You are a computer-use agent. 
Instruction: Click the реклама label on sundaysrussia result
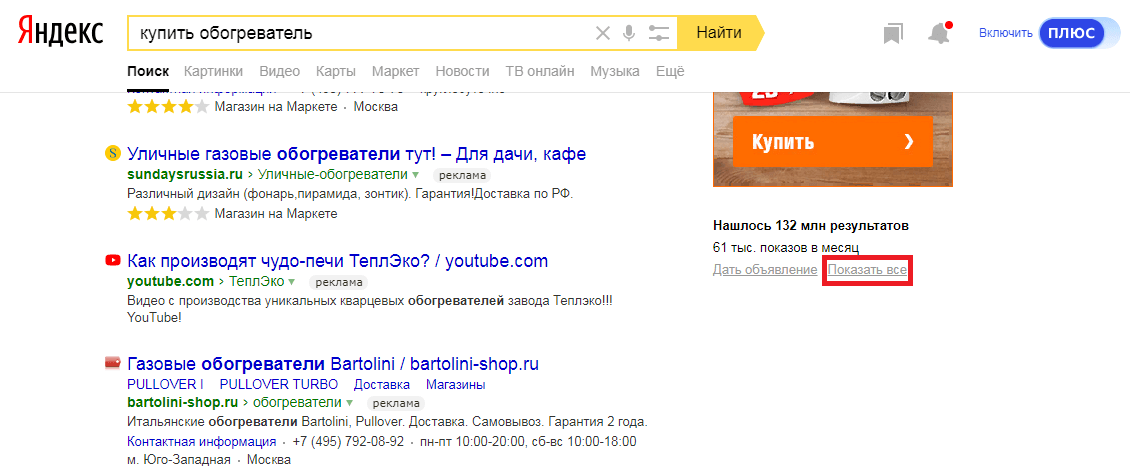(x=461, y=175)
